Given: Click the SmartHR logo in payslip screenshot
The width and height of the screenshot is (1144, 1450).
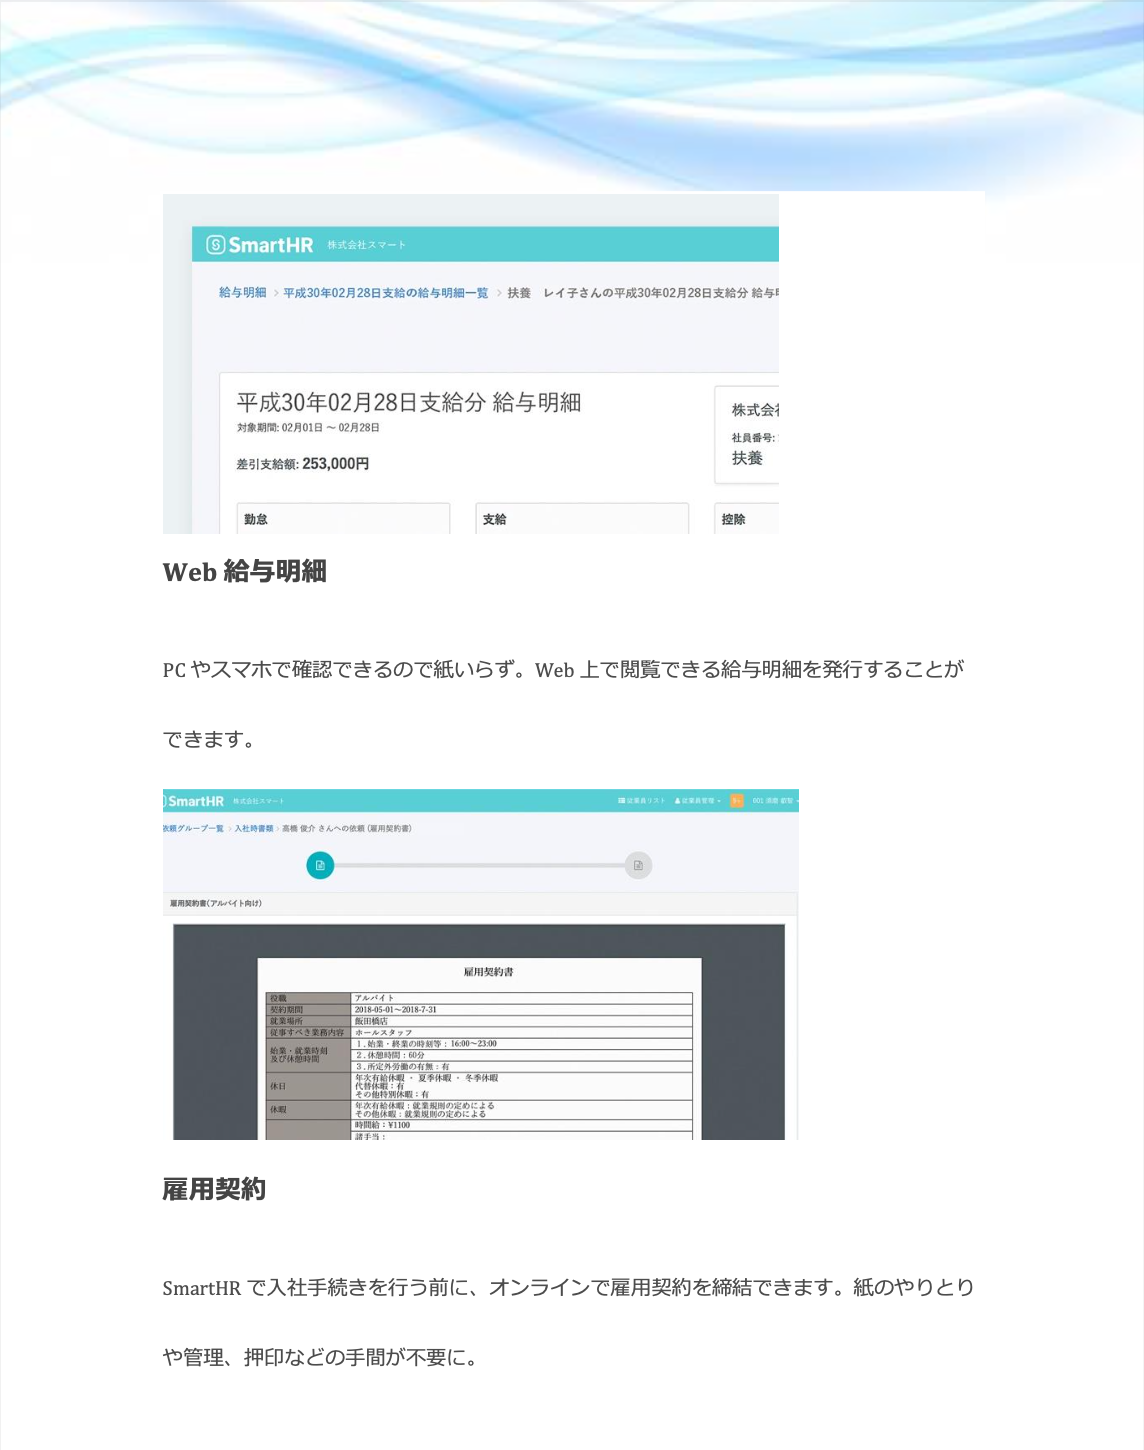Looking at the screenshot, I should pyautogui.click(x=260, y=245).
